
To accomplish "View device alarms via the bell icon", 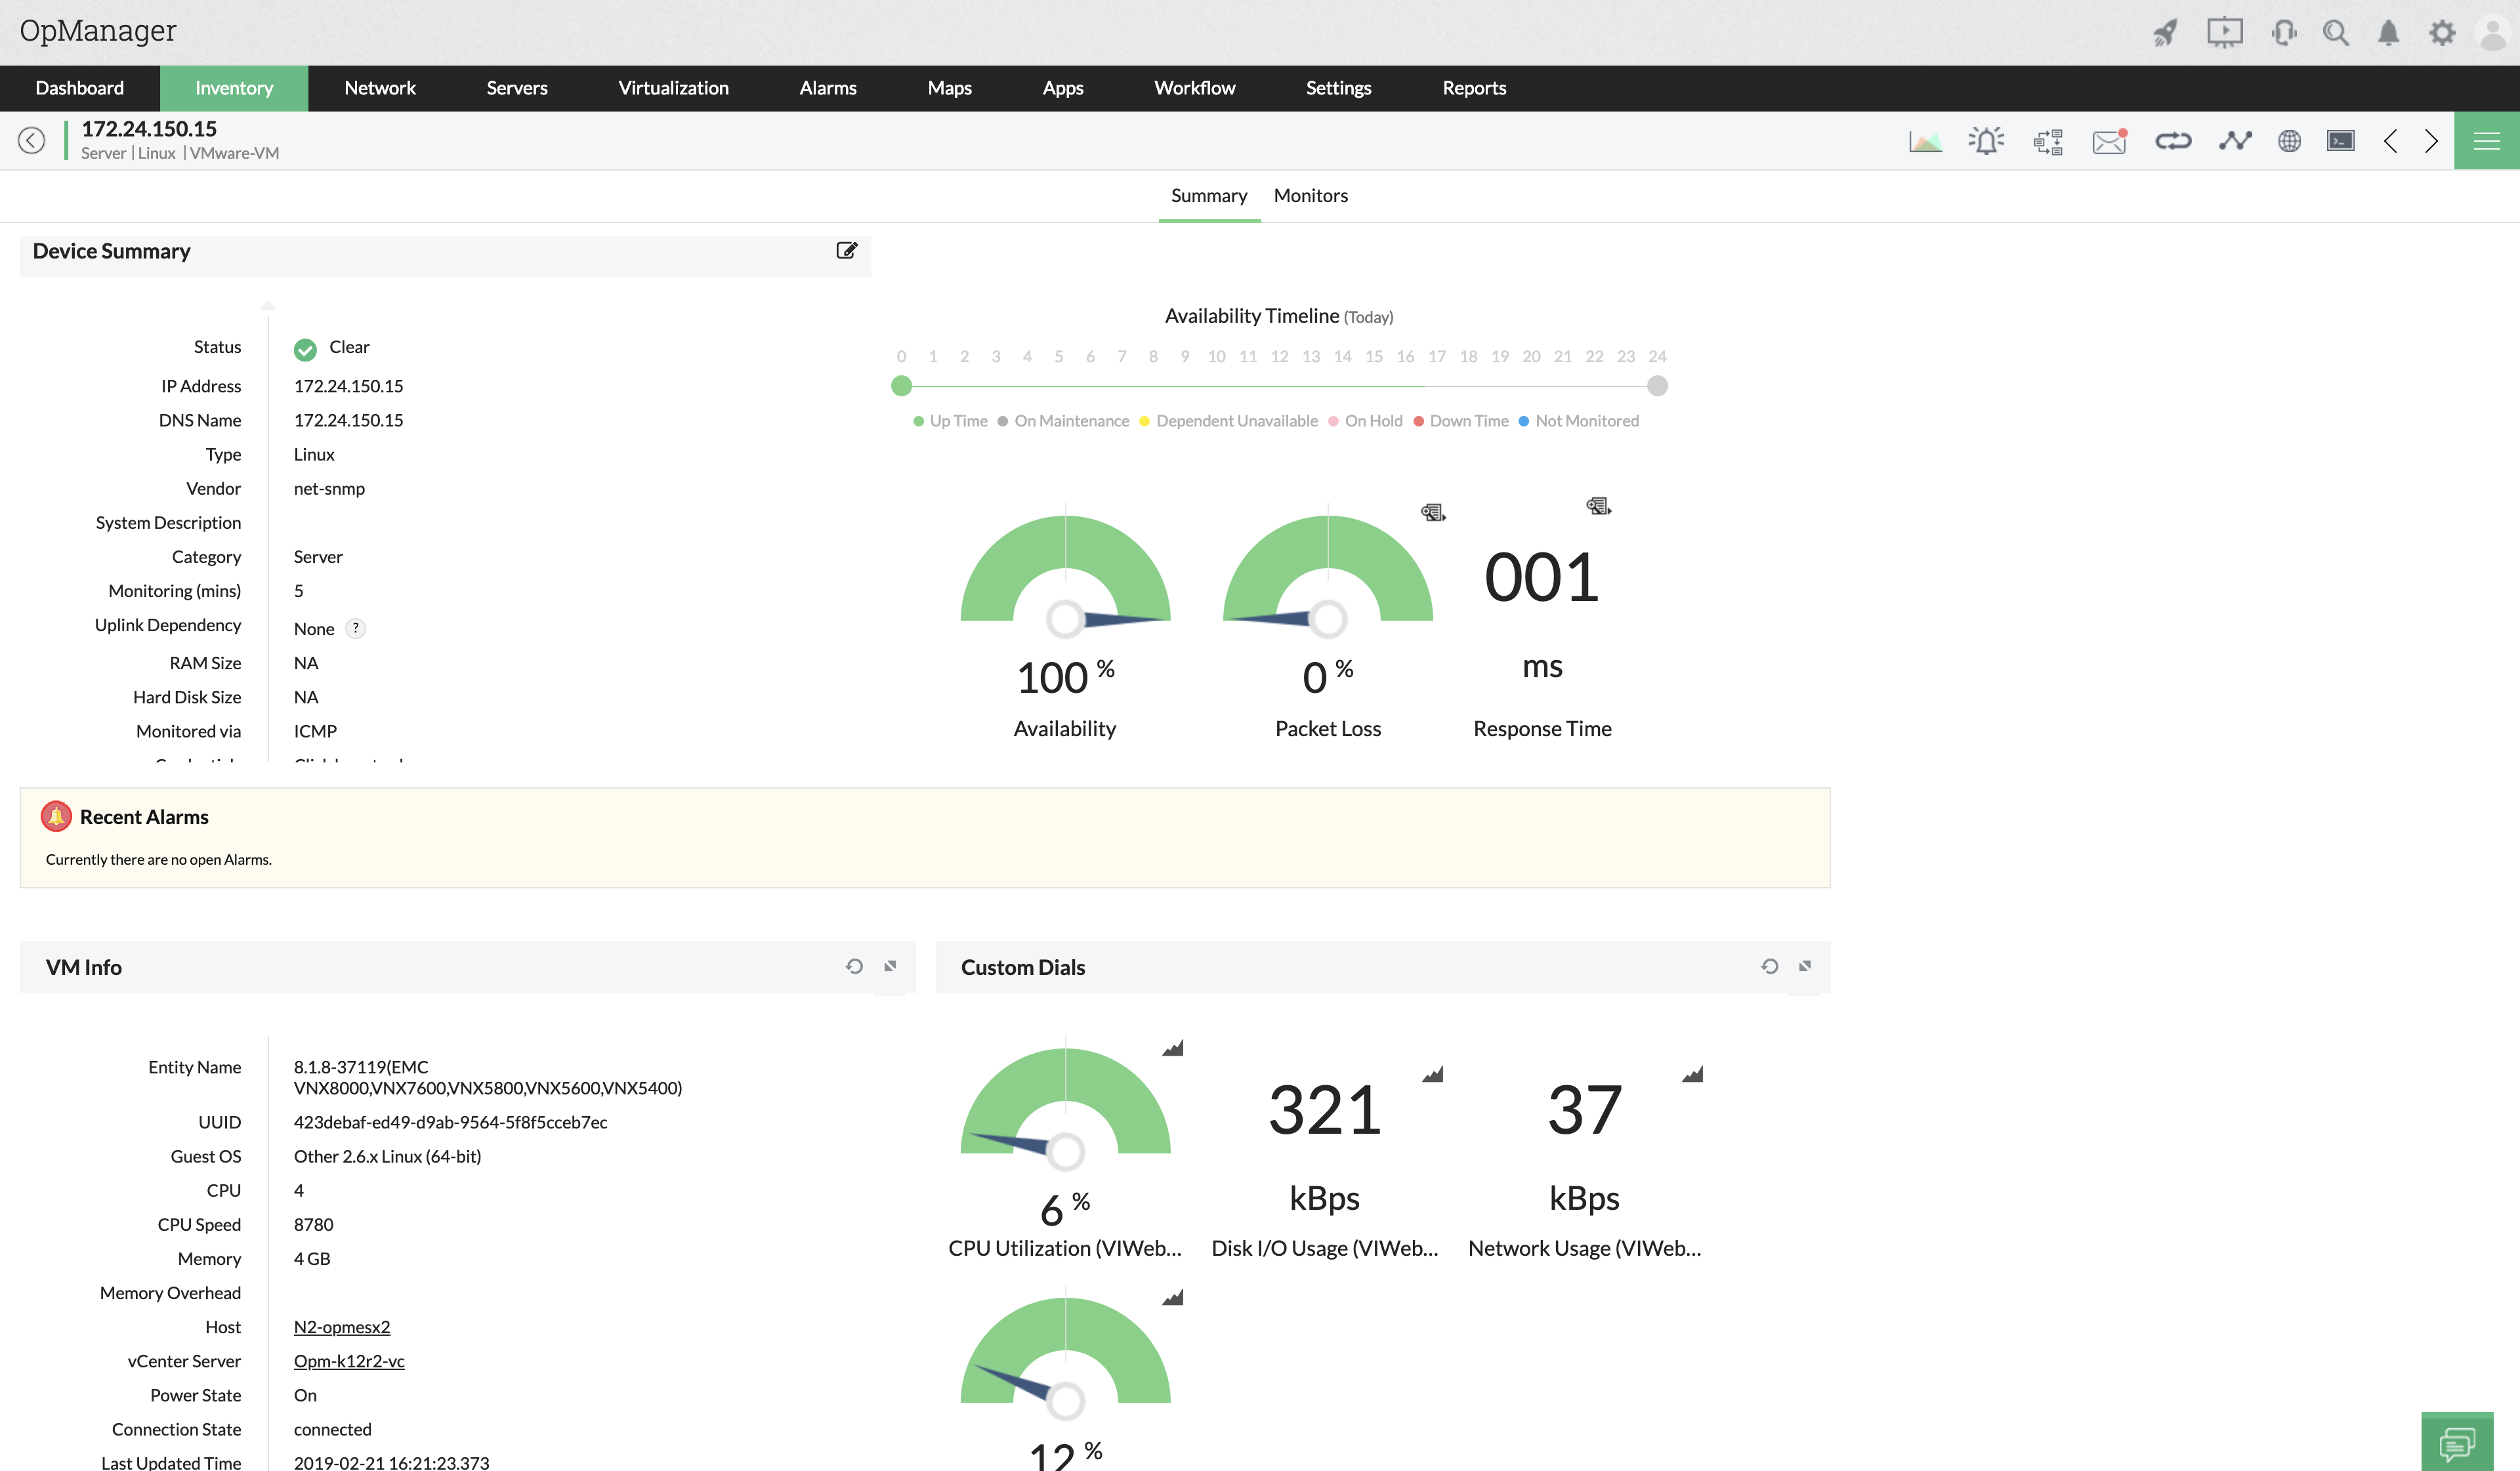I will point(1986,140).
